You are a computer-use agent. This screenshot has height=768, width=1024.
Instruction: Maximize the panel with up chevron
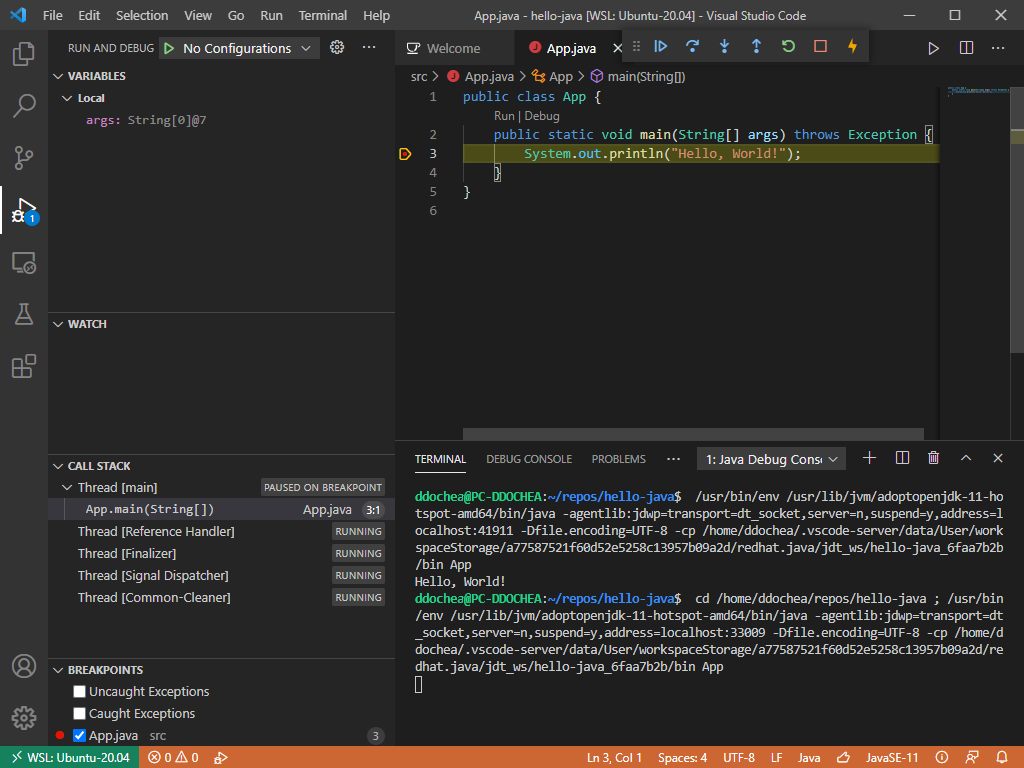(966, 458)
